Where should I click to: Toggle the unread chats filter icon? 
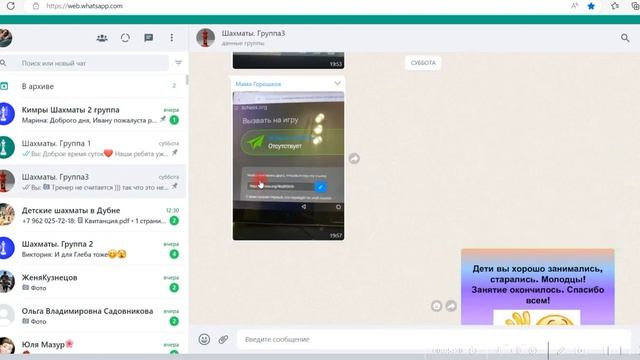click(x=178, y=63)
